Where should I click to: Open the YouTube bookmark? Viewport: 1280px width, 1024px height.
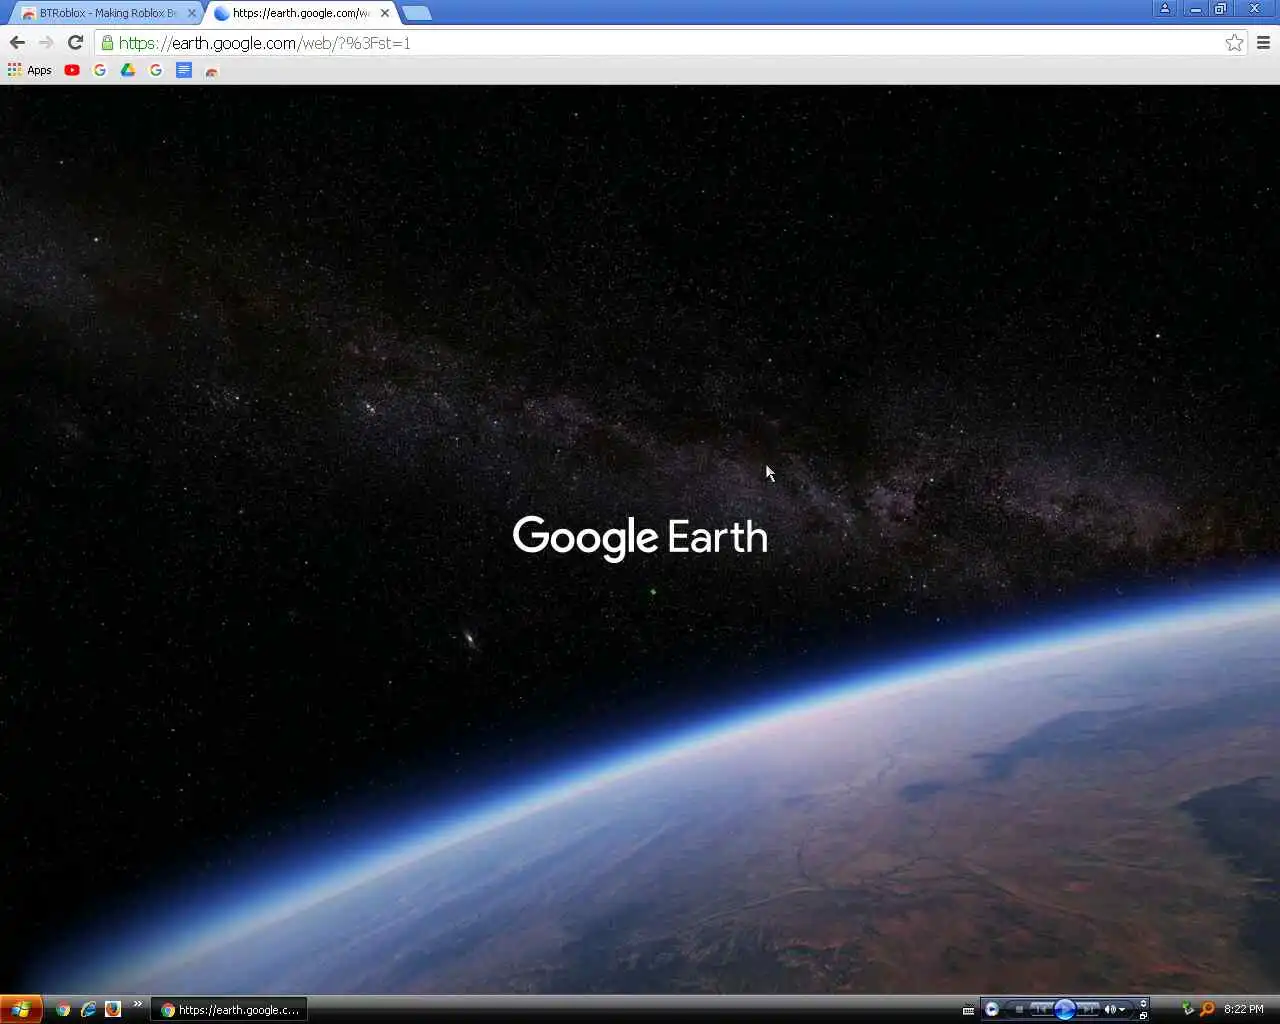click(72, 70)
